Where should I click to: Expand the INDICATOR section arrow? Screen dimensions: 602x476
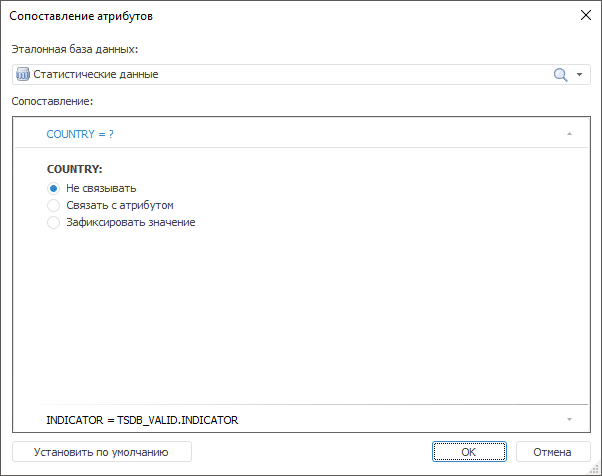(568, 420)
